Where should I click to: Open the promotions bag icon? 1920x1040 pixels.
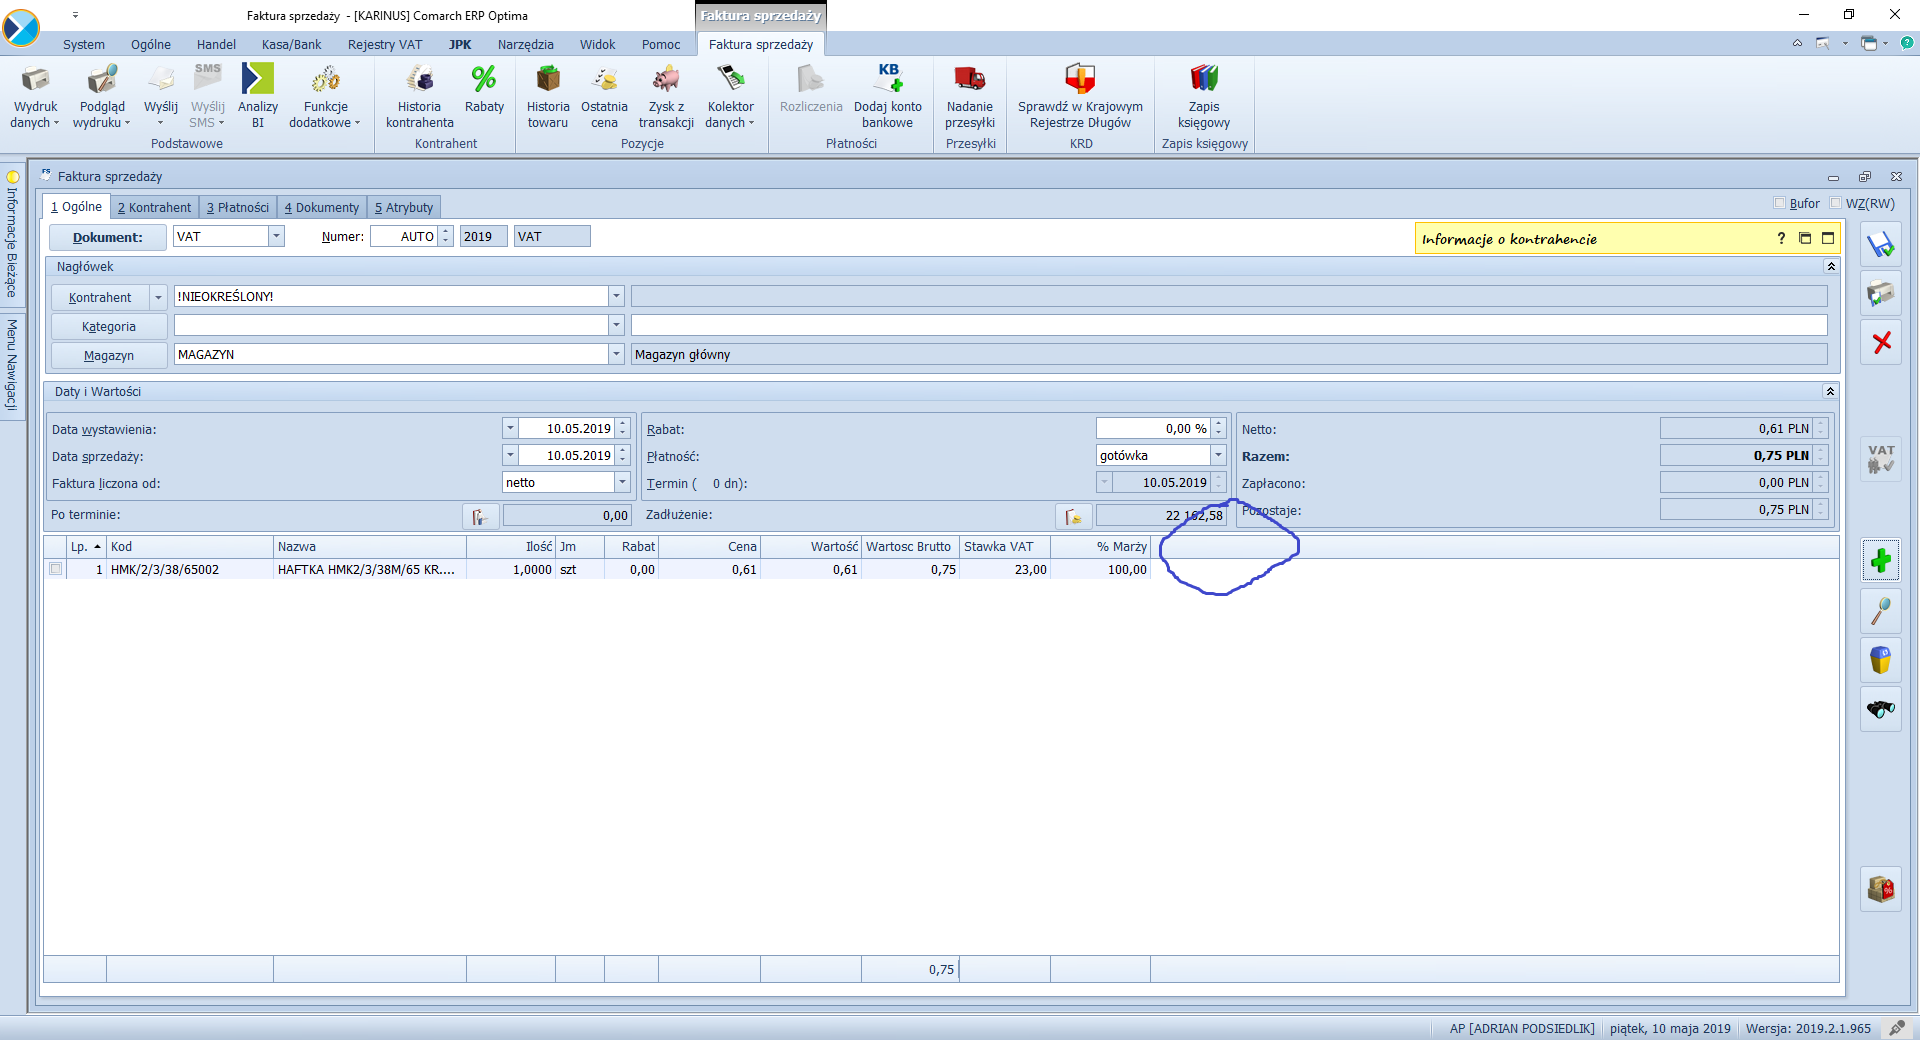coord(1881,888)
